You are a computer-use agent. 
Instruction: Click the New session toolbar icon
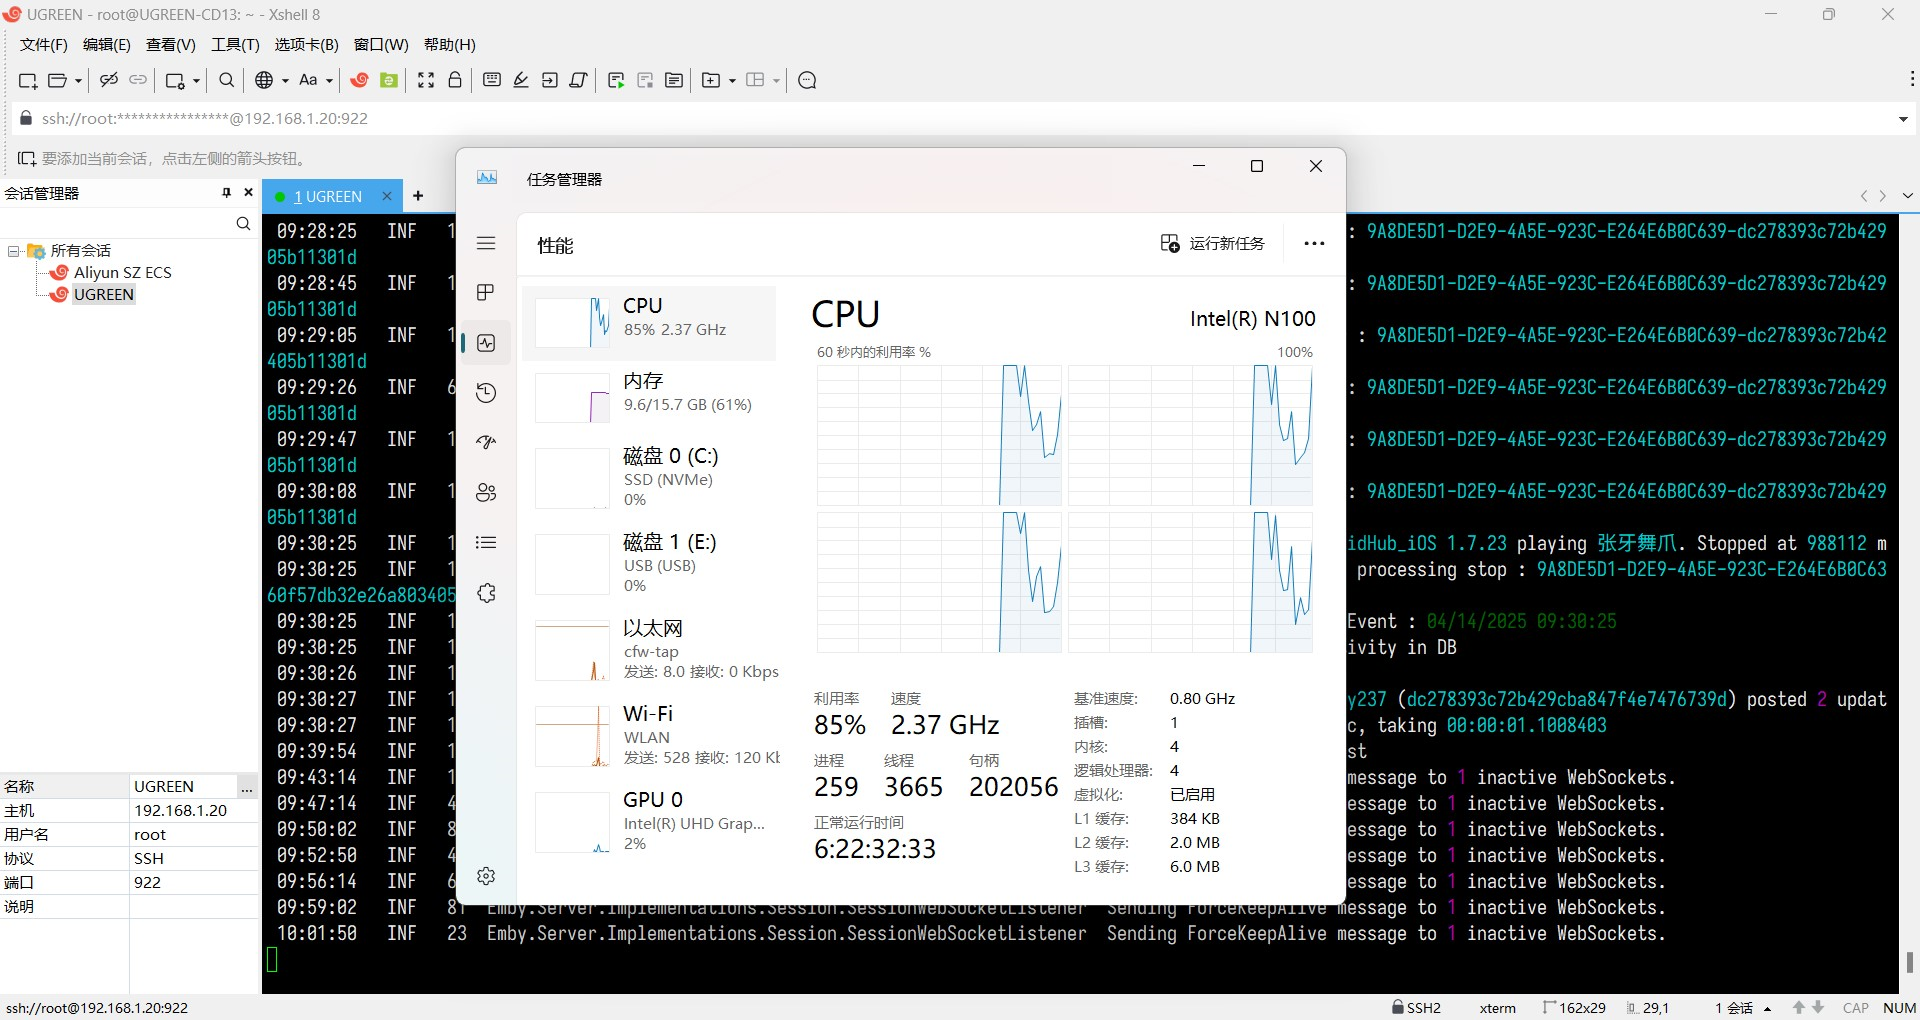[28, 81]
